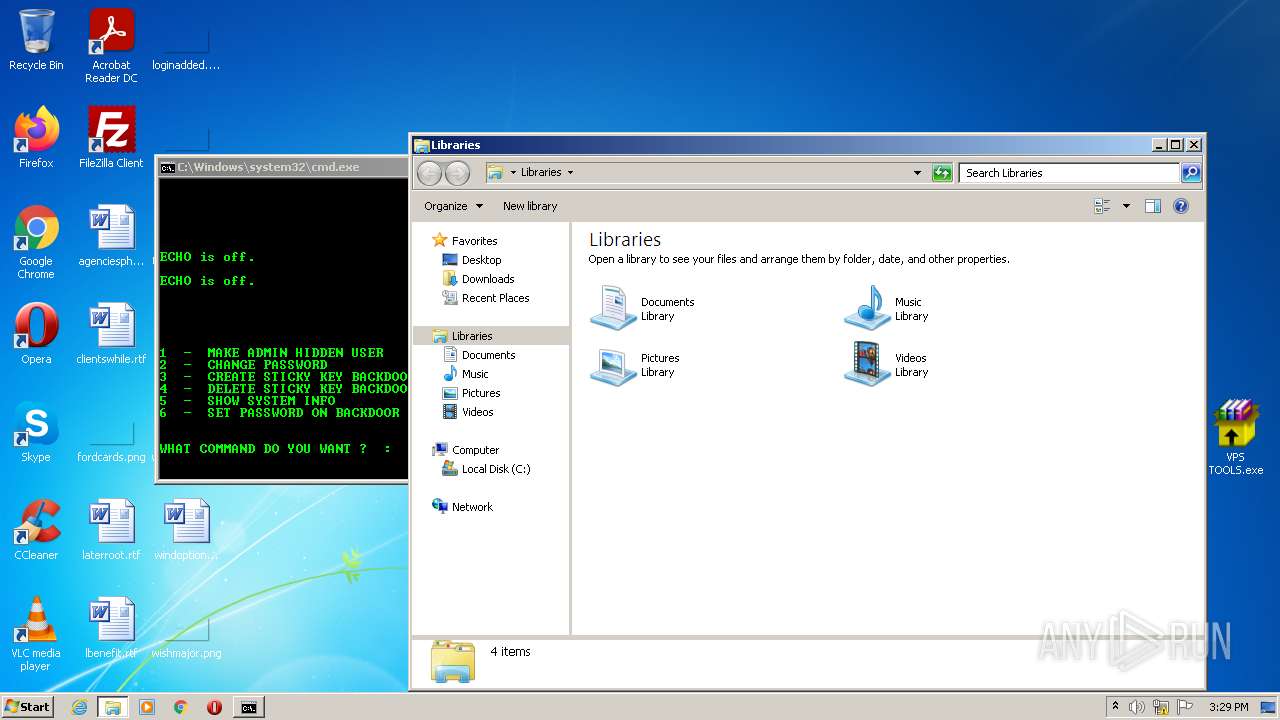Click the New library button

530,206
